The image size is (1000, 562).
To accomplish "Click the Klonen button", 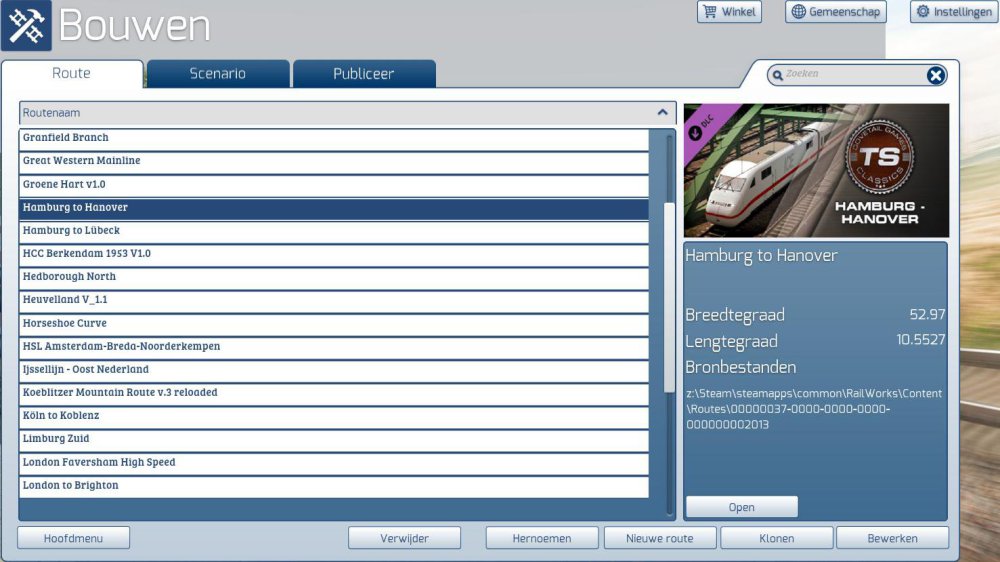I will (x=776, y=538).
